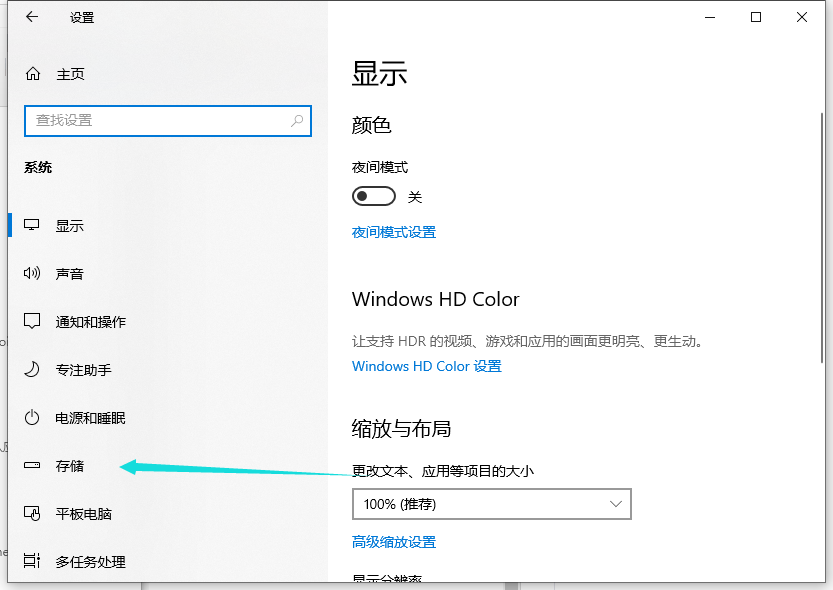Click the Power & sleep (电源和睡眠) icon

click(33, 418)
